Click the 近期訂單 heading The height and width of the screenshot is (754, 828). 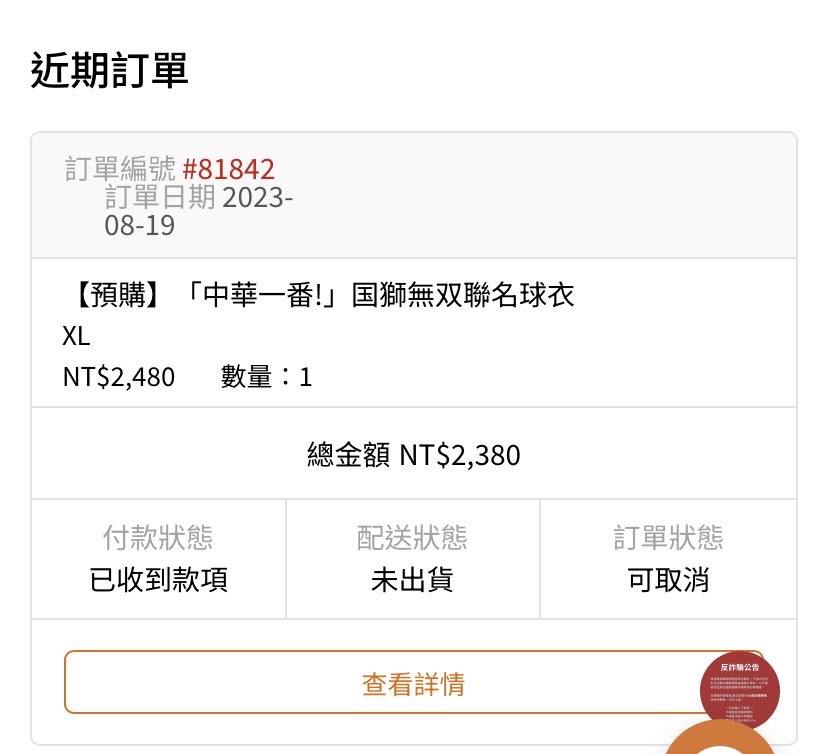[110, 71]
